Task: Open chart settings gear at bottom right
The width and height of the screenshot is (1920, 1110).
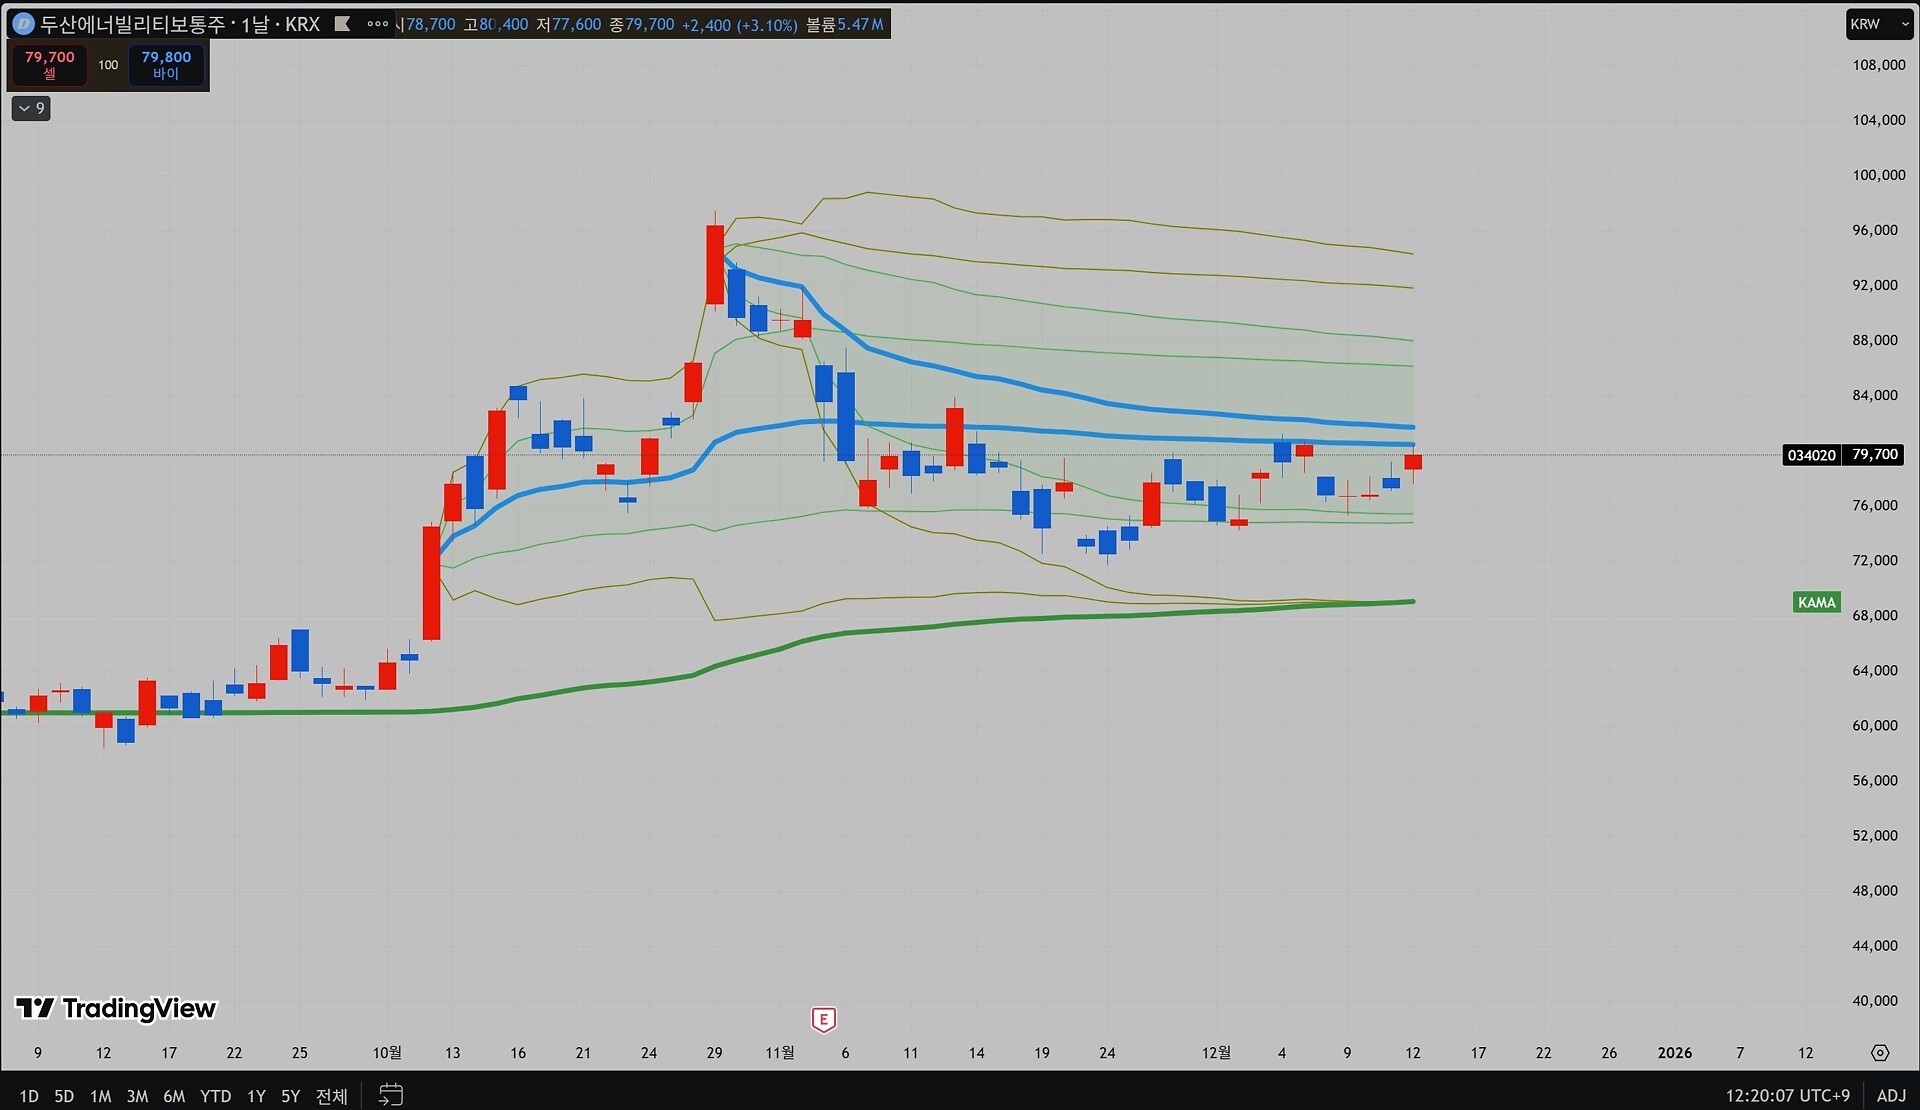Action: point(1880,1053)
